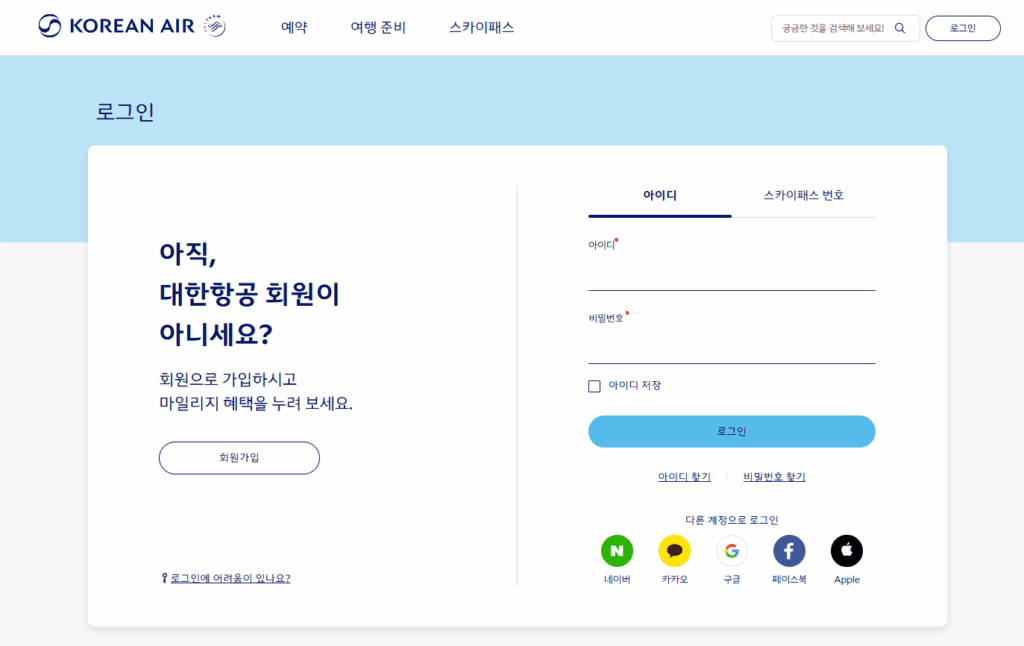Screen dimensions: 1024x646
Task: Open the 스카이패스 menu
Action: [x=481, y=27]
